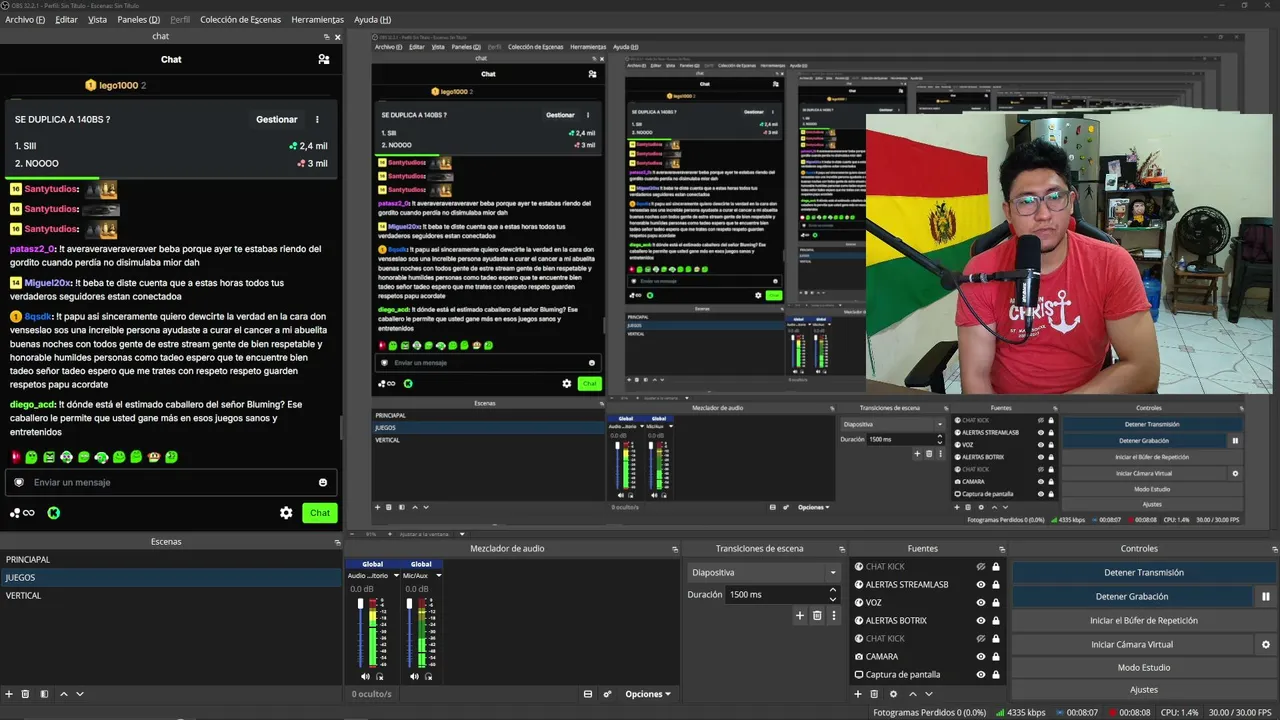Unlock the CAMARA source

click(996, 657)
